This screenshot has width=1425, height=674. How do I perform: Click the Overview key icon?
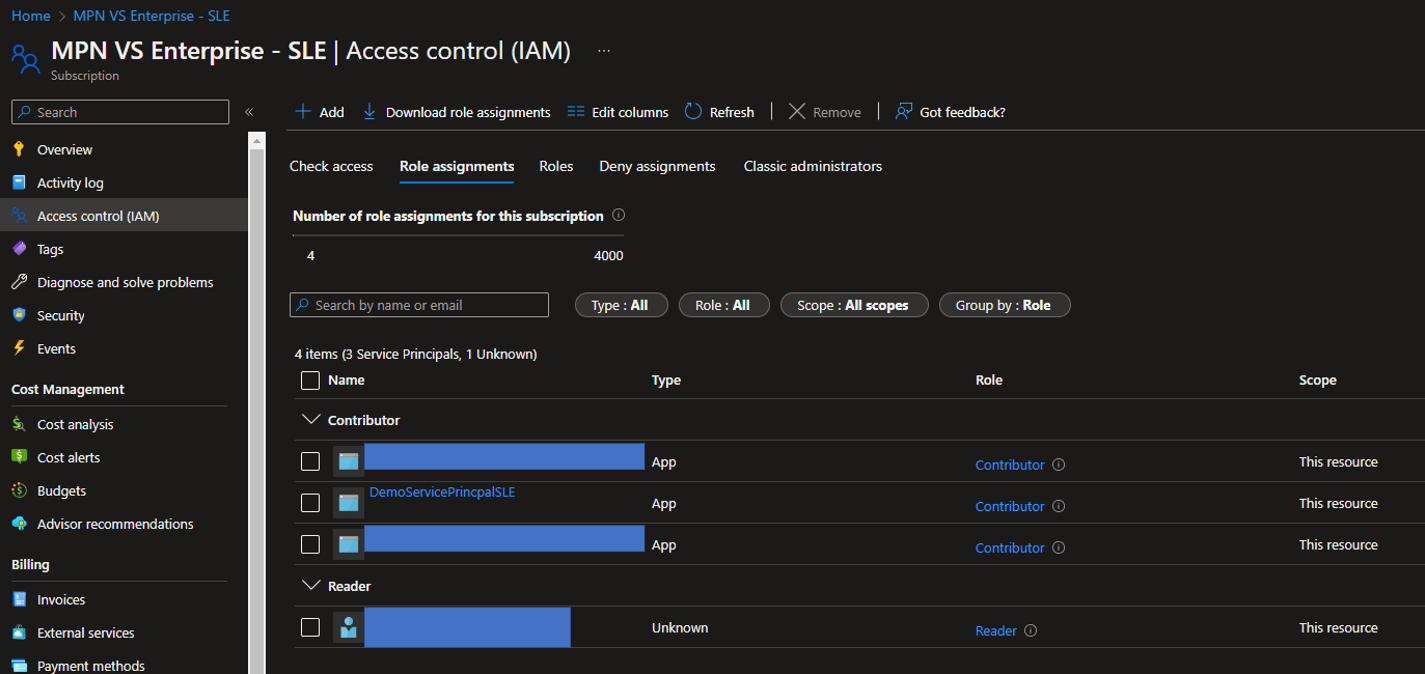(18, 149)
